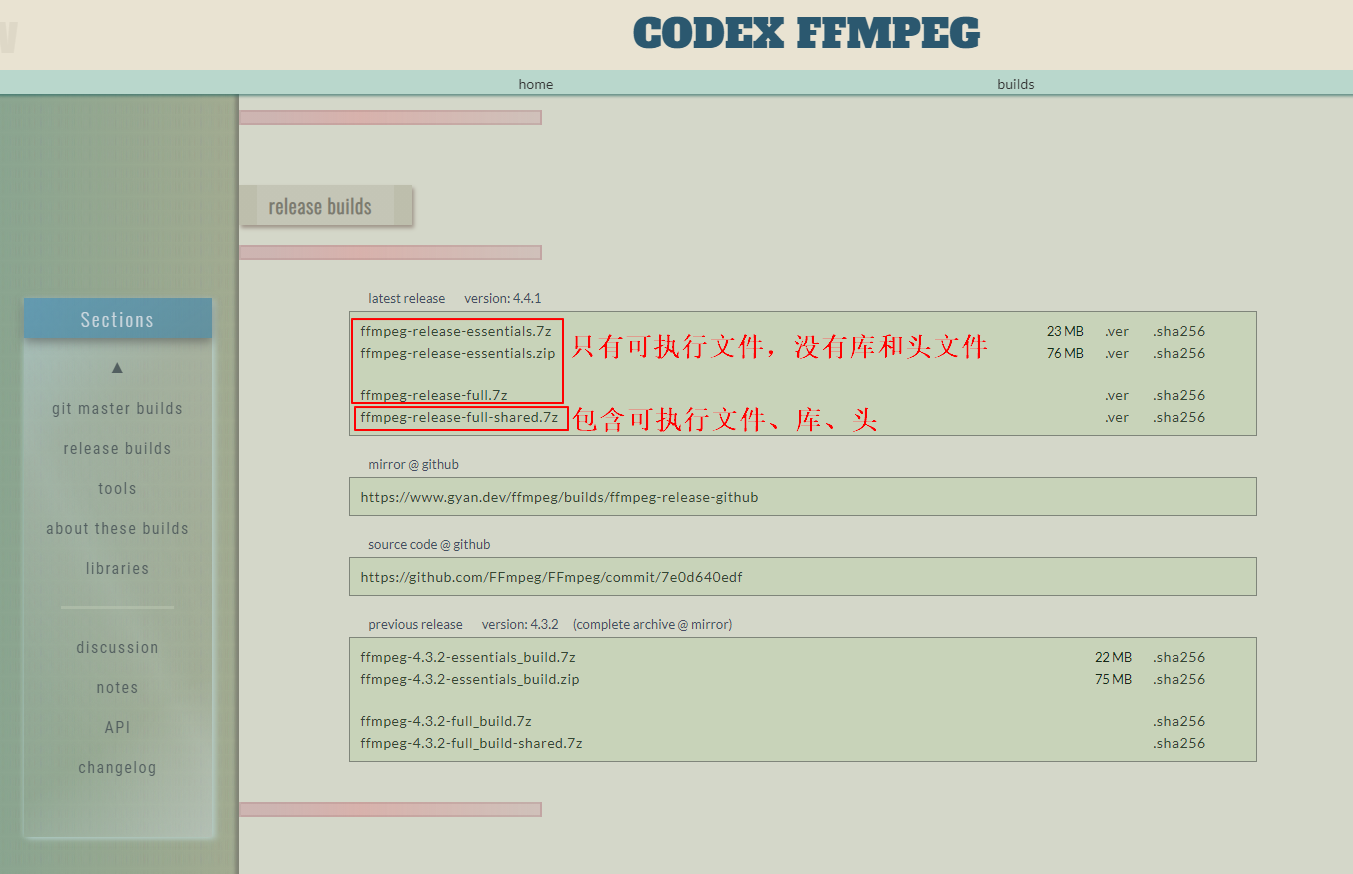Click the 'mirror @ github' label

click(x=414, y=464)
